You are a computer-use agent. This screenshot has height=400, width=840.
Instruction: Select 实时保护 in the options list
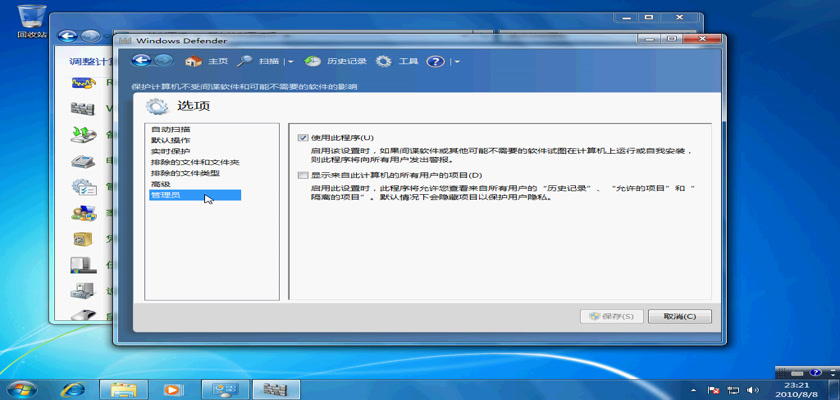pos(171,151)
